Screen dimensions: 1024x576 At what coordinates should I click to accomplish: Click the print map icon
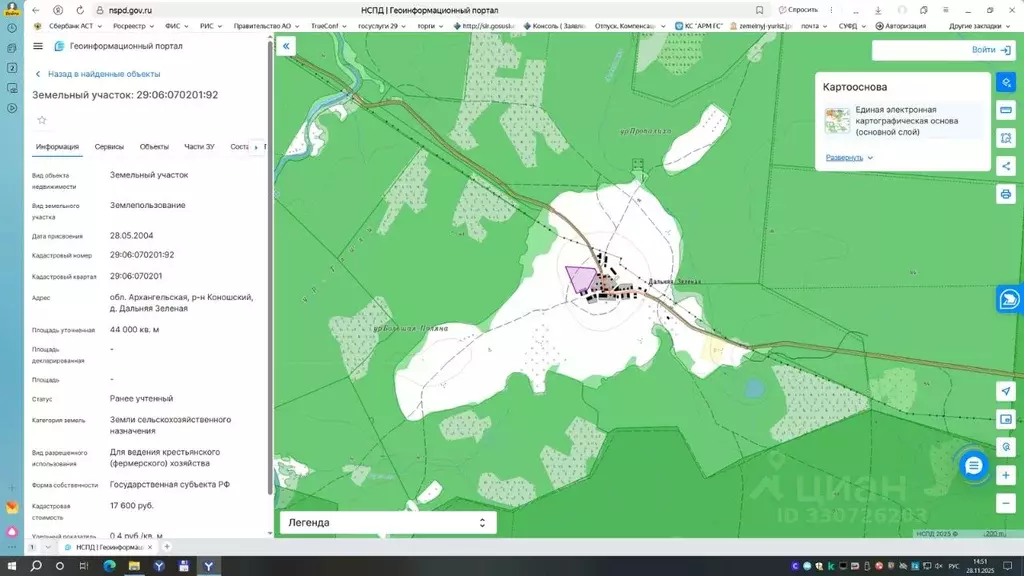[1006, 194]
